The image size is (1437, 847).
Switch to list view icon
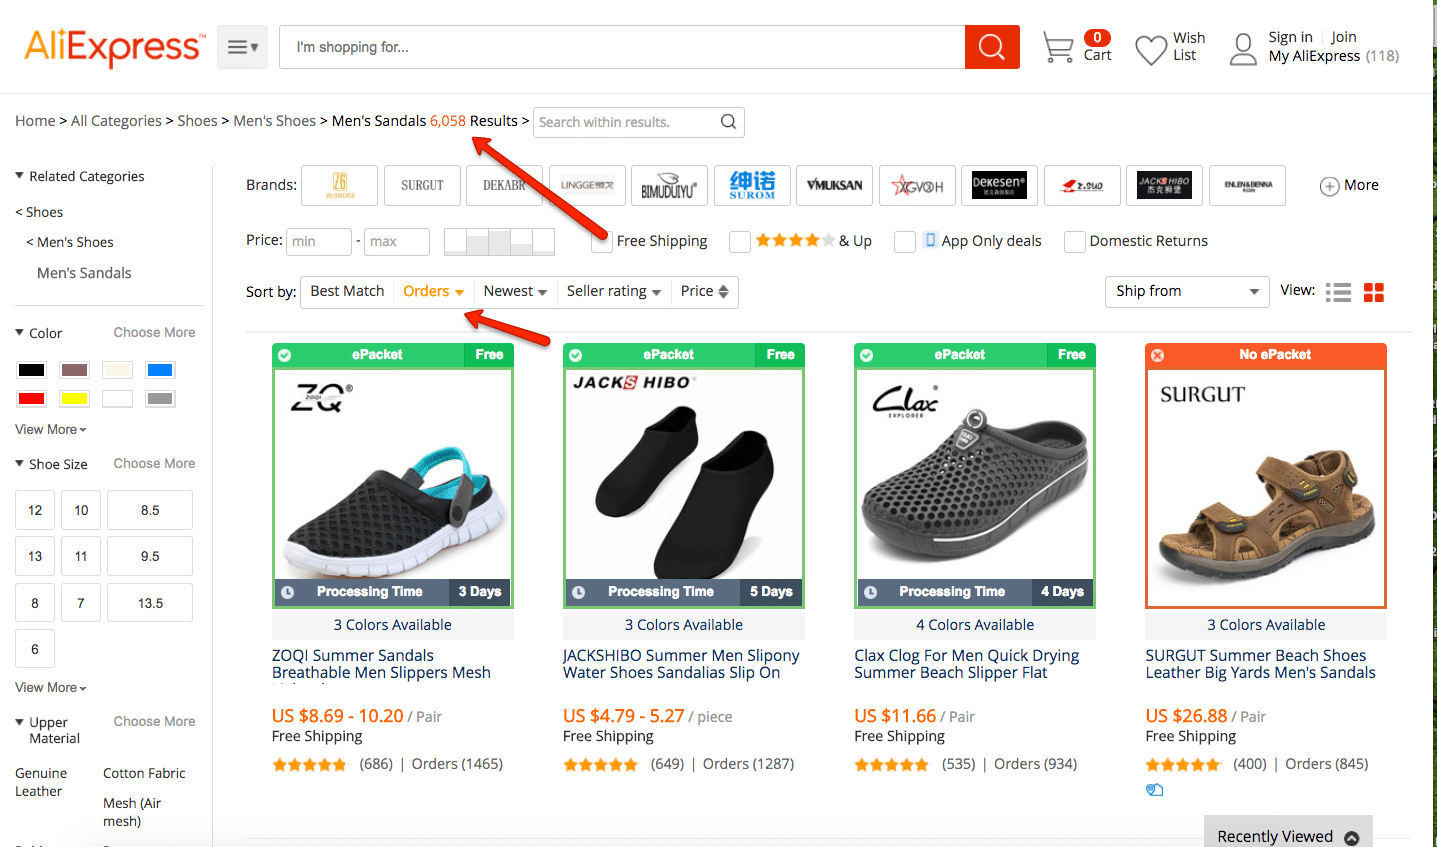[x=1338, y=292]
